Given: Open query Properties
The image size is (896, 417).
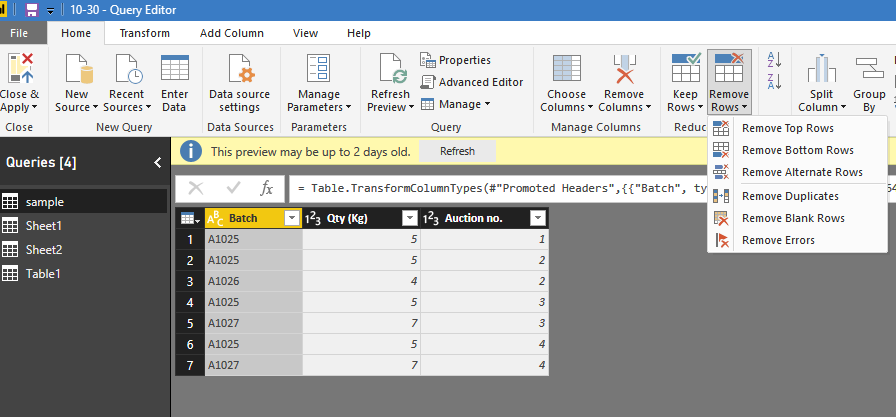Looking at the screenshot, I should click(455, 60).
